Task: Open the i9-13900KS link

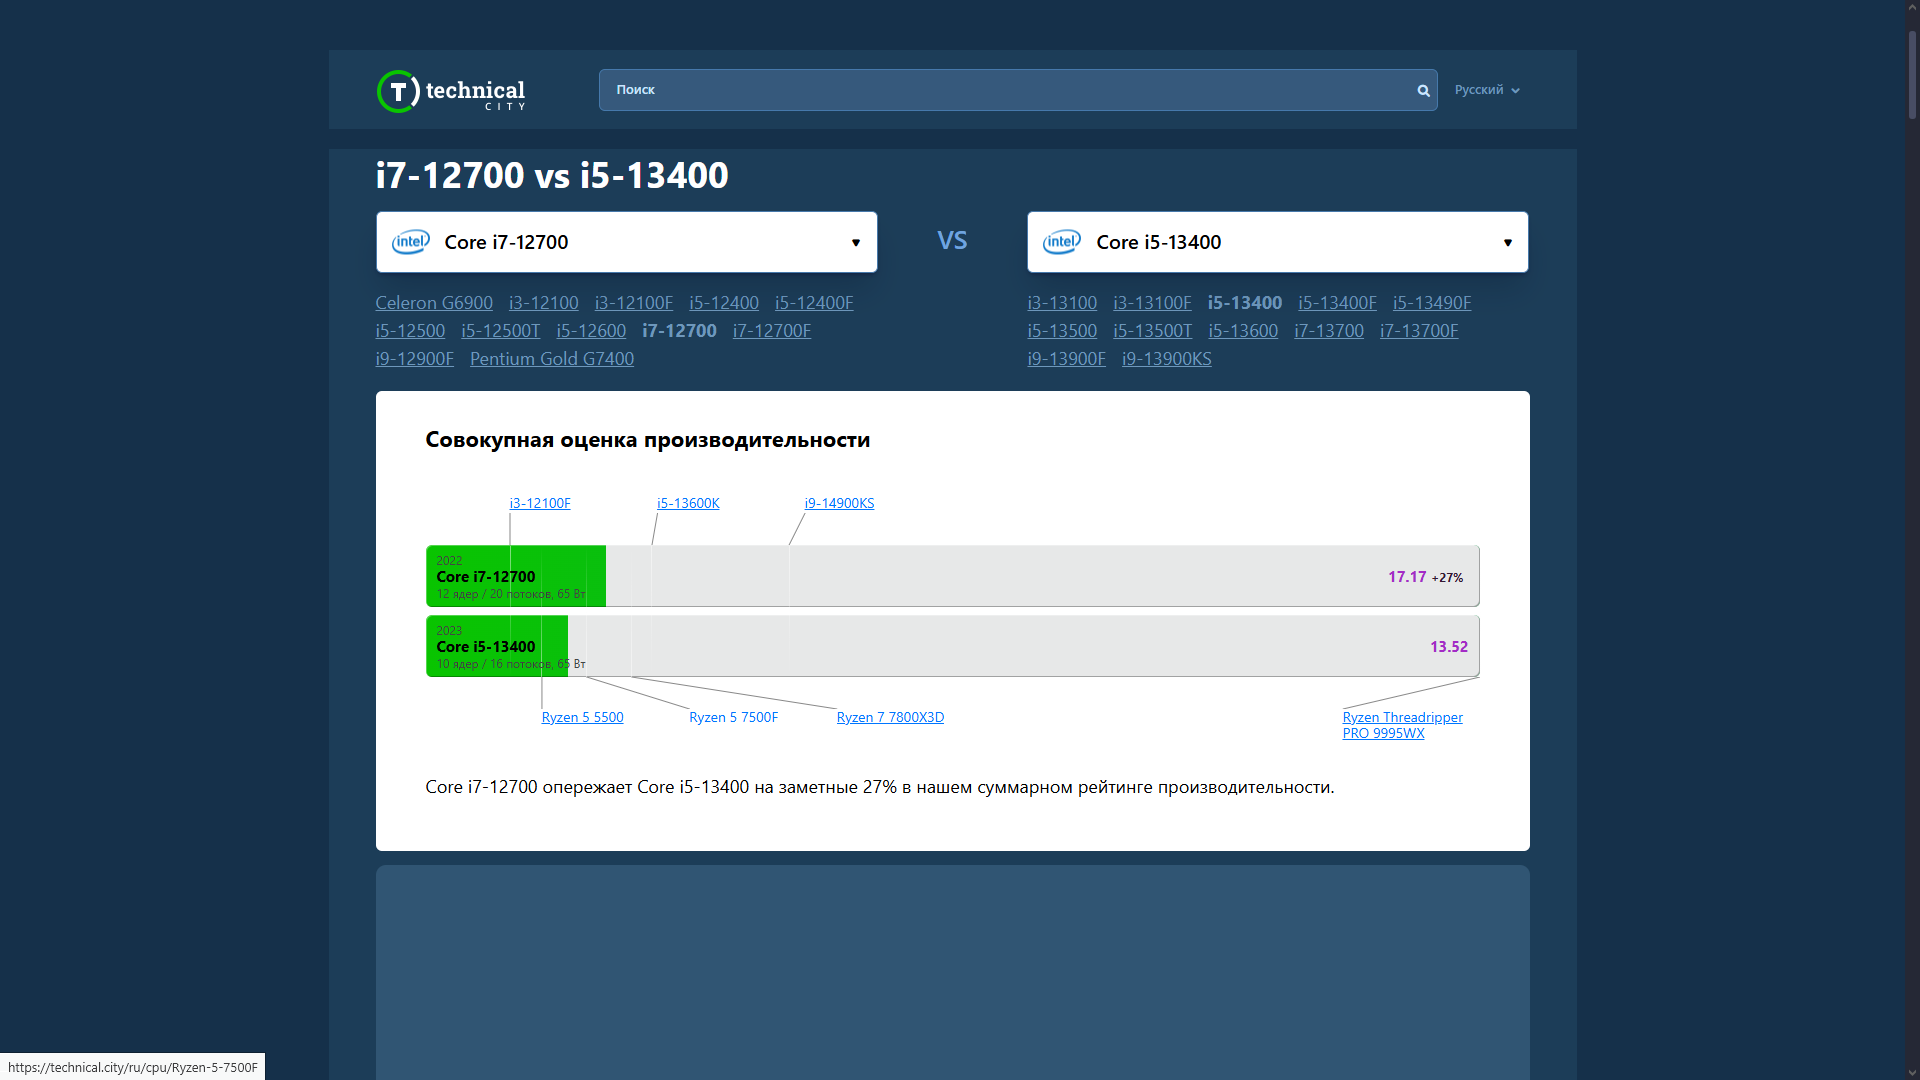Action: (x=1167, y=359)
